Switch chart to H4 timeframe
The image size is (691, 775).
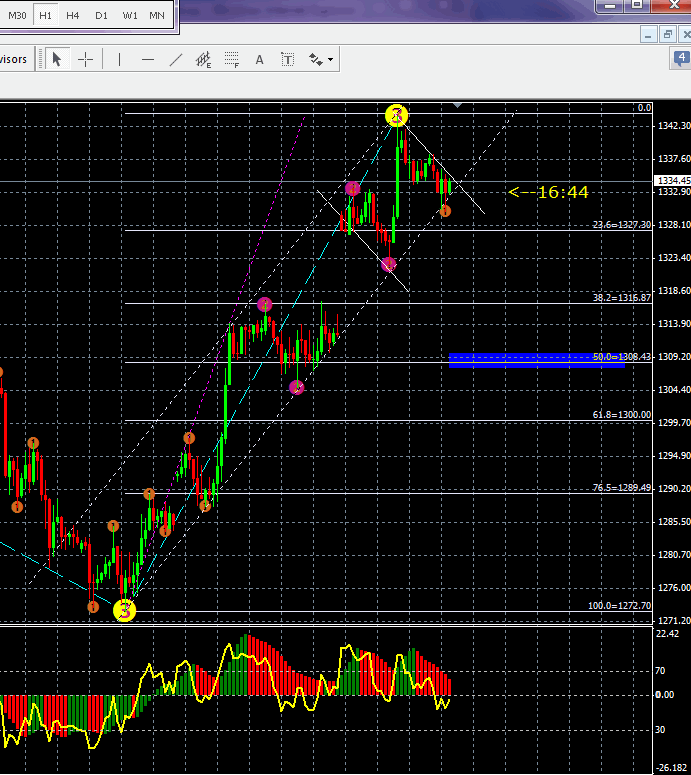[73, 15]
